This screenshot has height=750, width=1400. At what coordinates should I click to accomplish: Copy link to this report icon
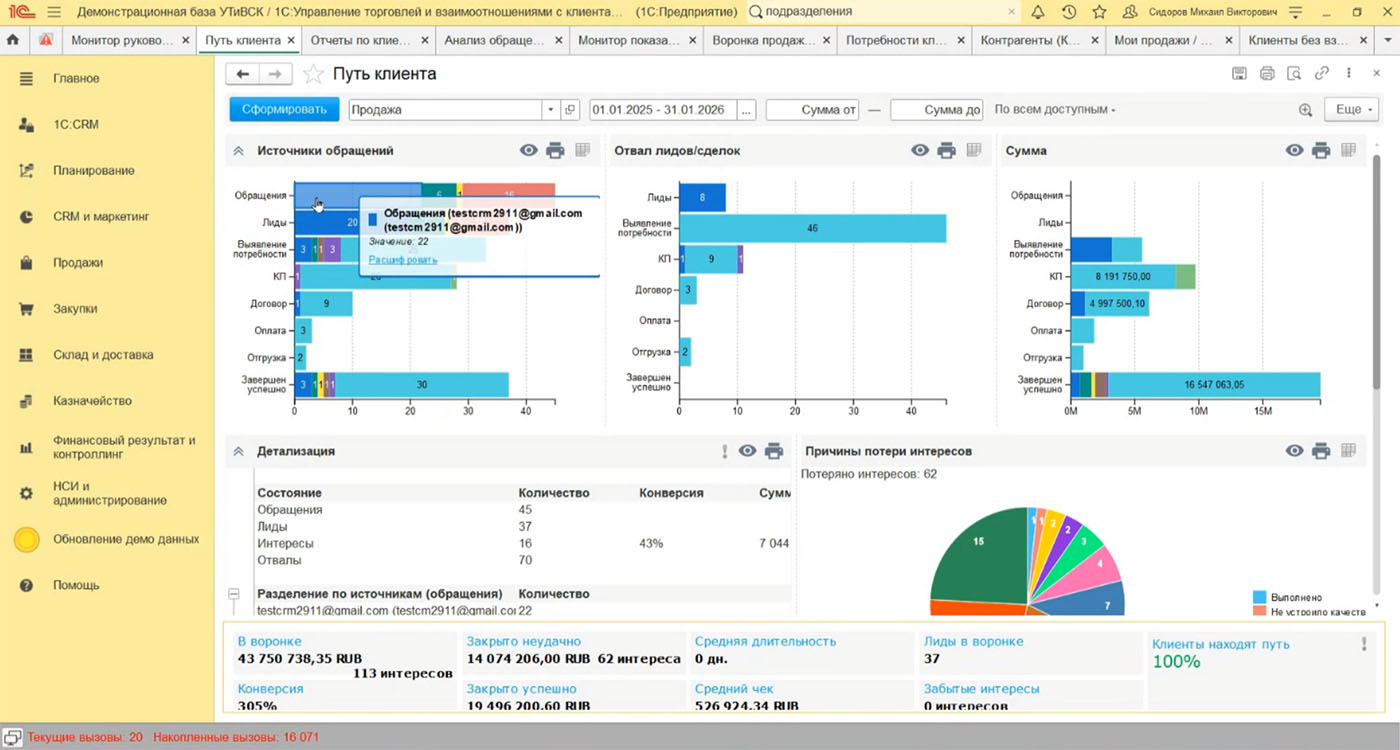coord(1322,73)
